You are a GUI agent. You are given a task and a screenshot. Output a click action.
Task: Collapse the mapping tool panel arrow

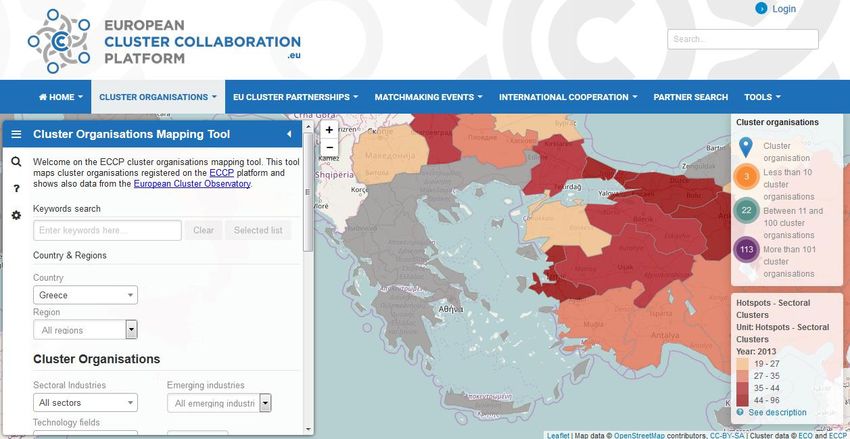[x=289, y=134]
